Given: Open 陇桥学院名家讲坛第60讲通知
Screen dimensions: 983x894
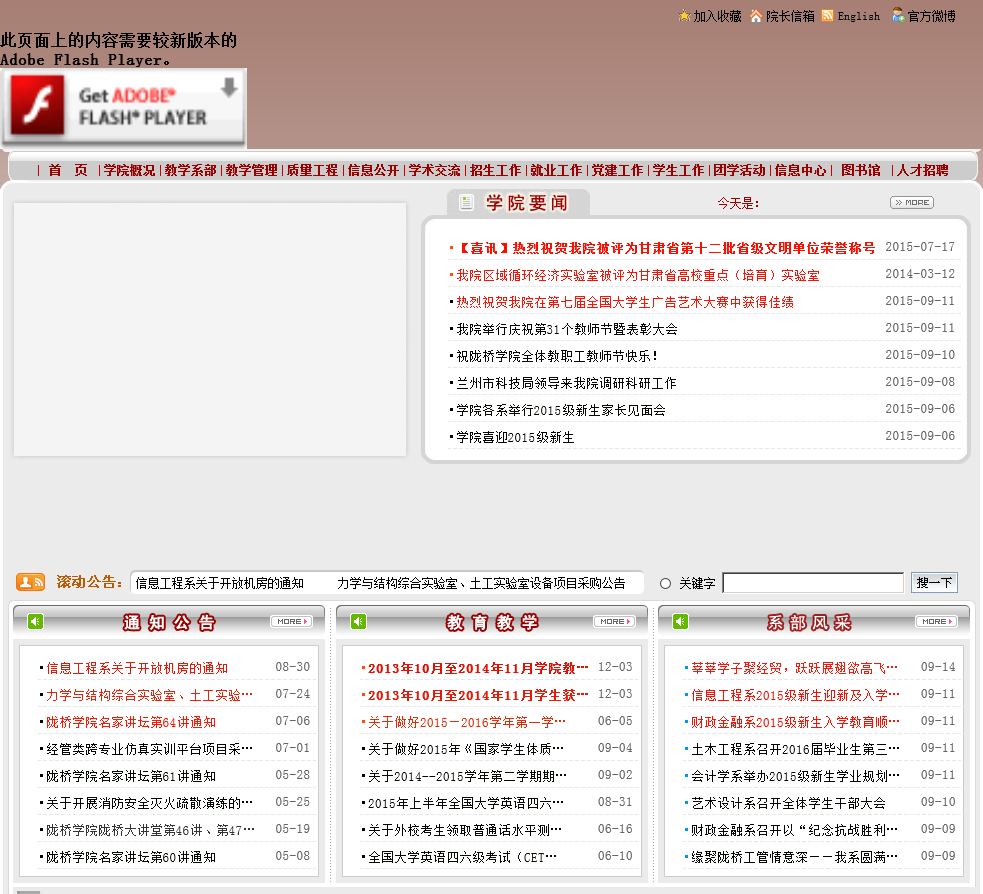Looking at the screenshot, I should (x=131, y=857).
